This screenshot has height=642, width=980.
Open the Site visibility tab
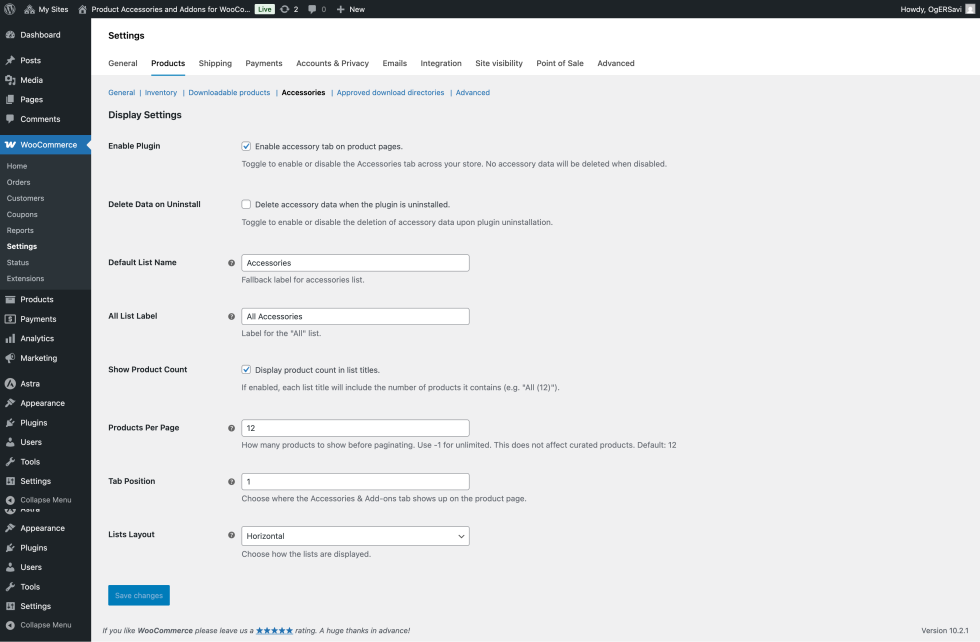click(499, 63)
